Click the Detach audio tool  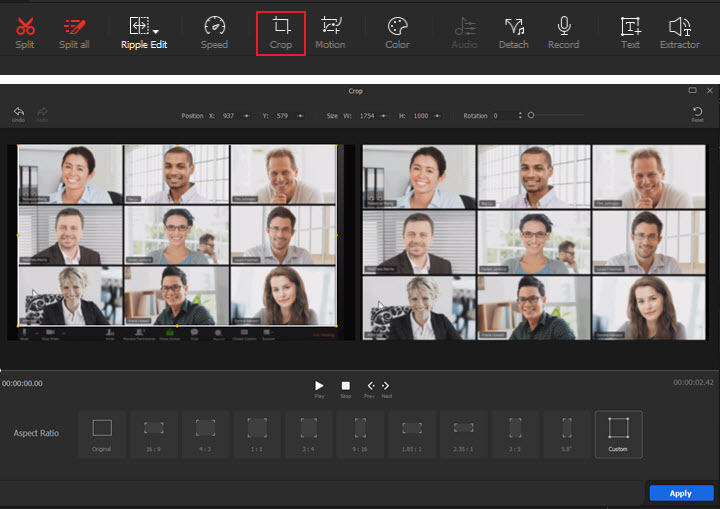(x=514, y=31)
